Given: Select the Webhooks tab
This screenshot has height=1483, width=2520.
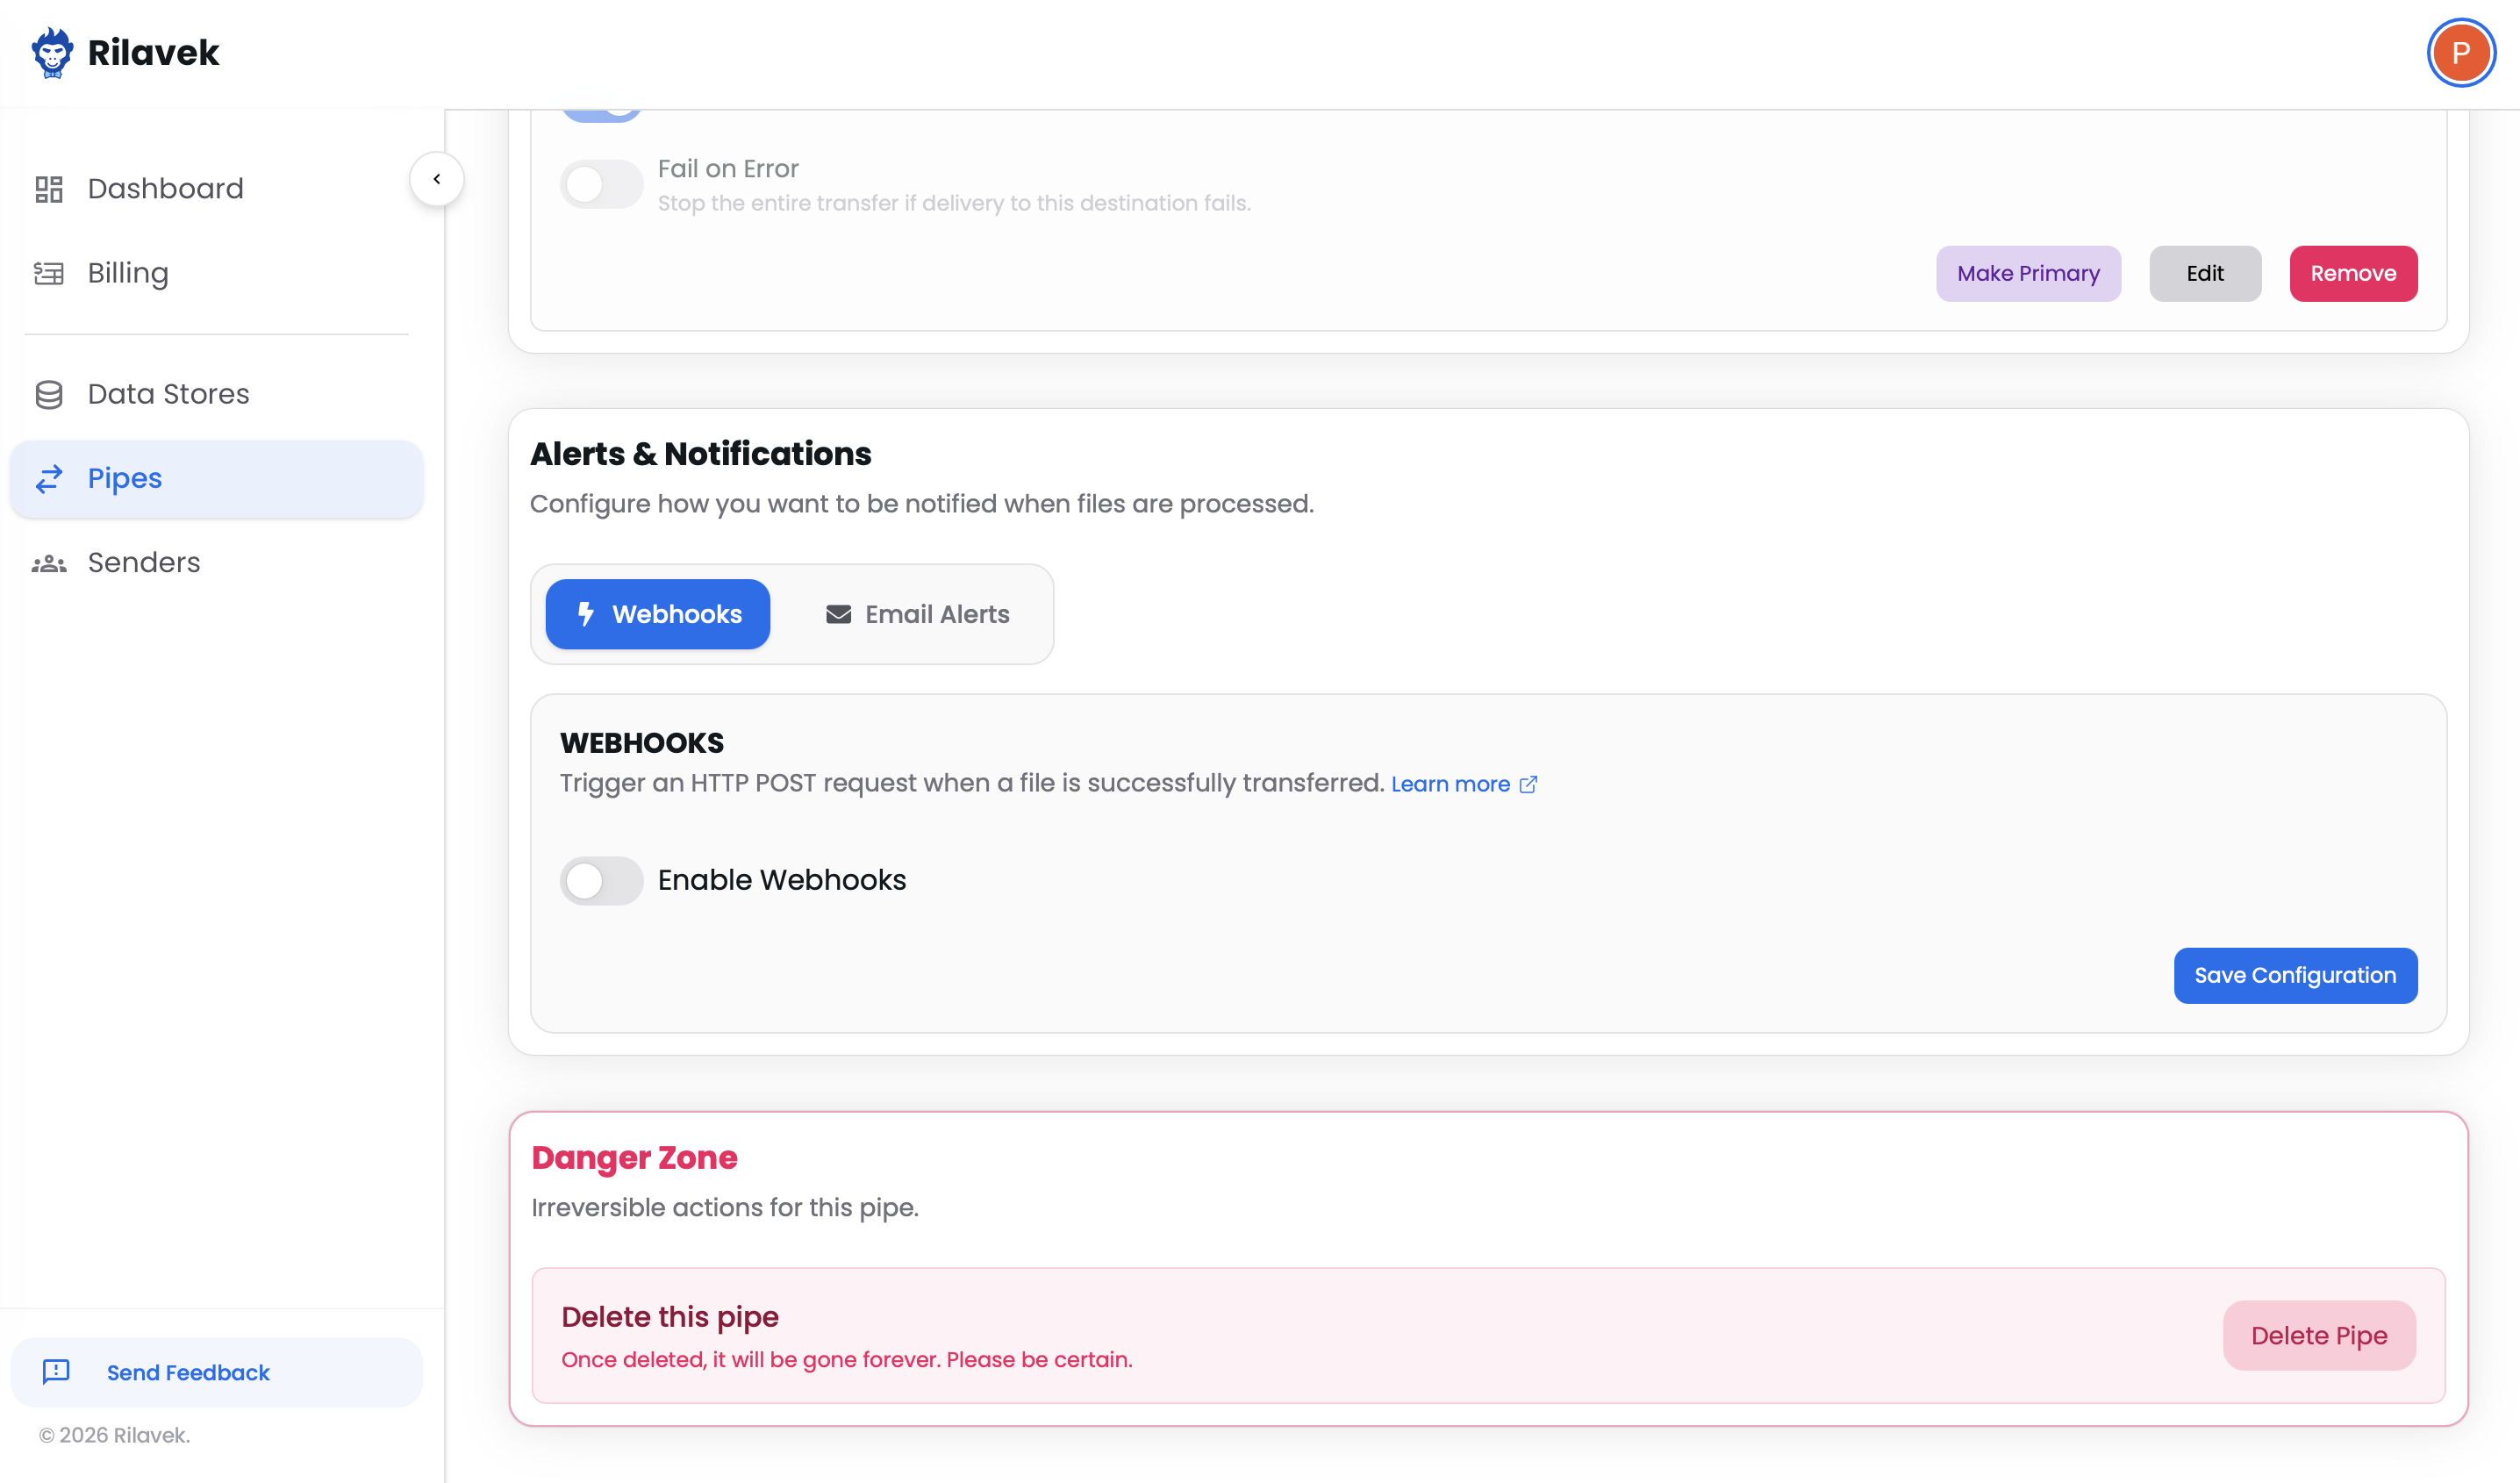Looking at the screenshot, I should [x=658, y=614].
